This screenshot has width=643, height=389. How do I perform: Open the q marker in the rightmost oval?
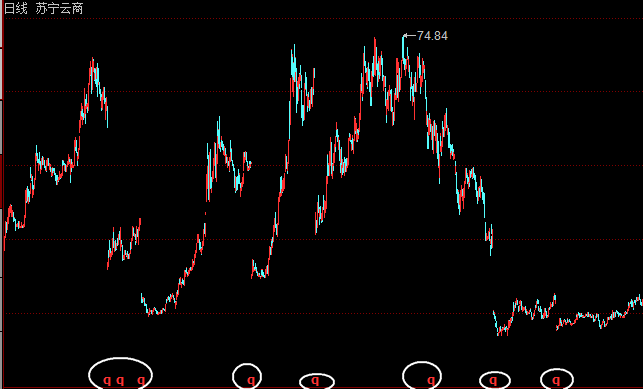556,380
